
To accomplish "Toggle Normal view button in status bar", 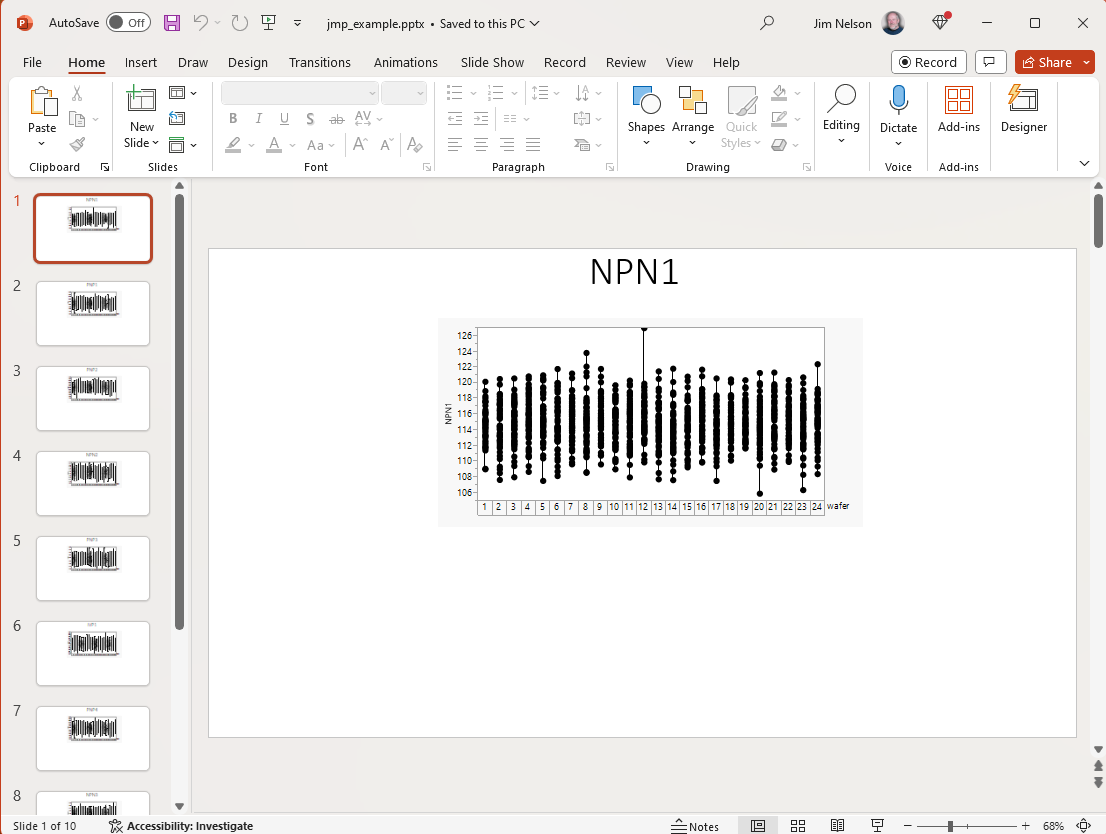I will pos(758,826).
